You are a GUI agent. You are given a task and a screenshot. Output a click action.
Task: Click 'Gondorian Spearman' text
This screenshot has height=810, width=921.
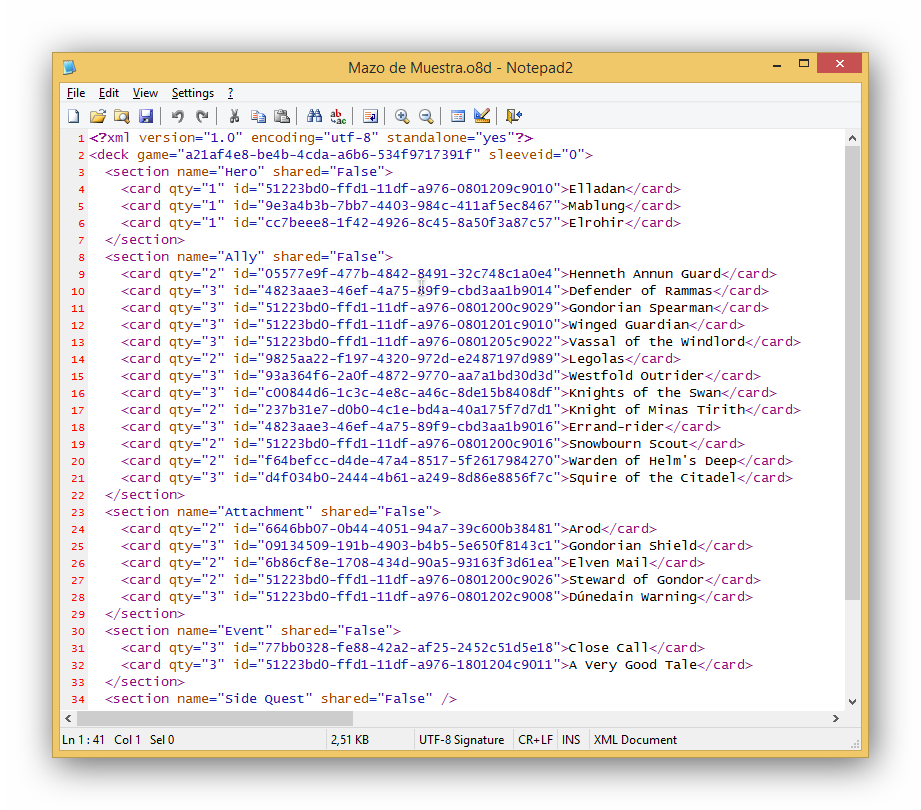[x=641, y=308]
